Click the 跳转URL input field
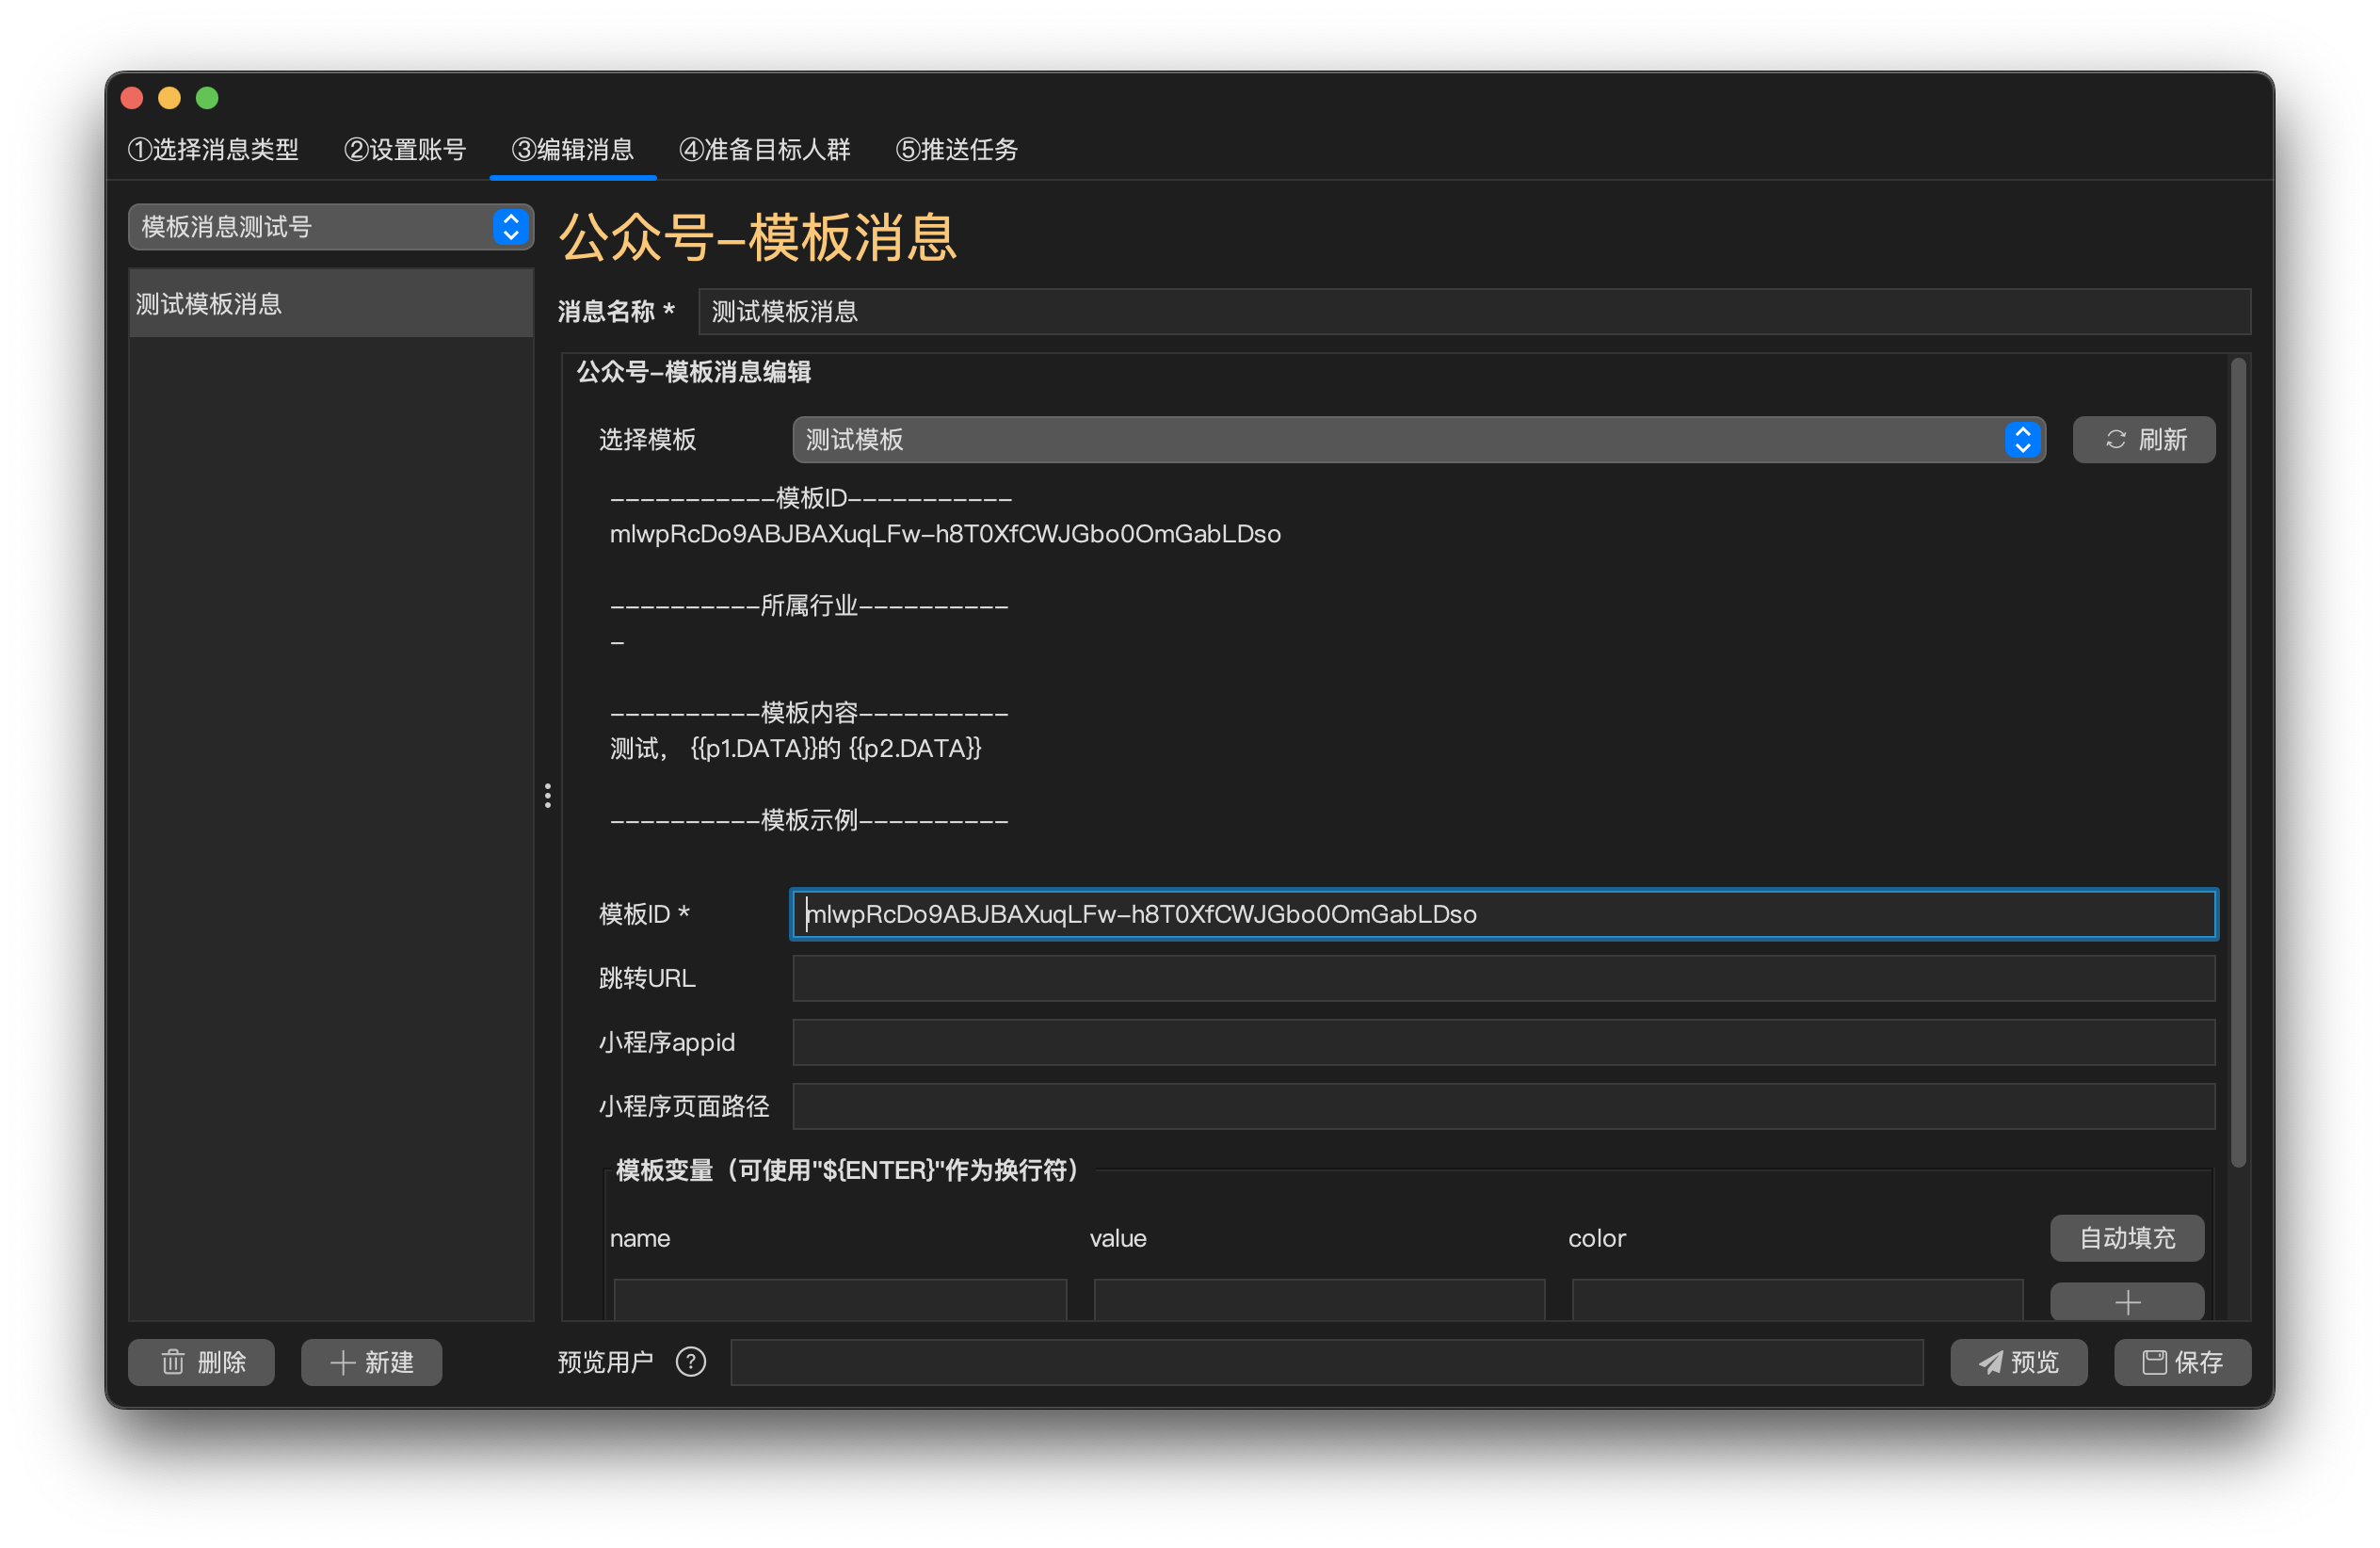 point(1503,978)
